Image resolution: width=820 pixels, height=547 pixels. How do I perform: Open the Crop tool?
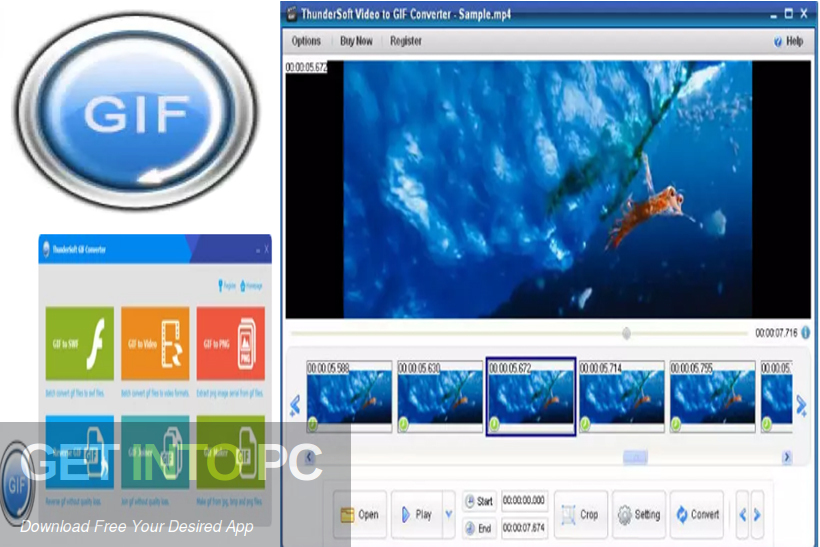pyautogui.click(x=580, y=515)
